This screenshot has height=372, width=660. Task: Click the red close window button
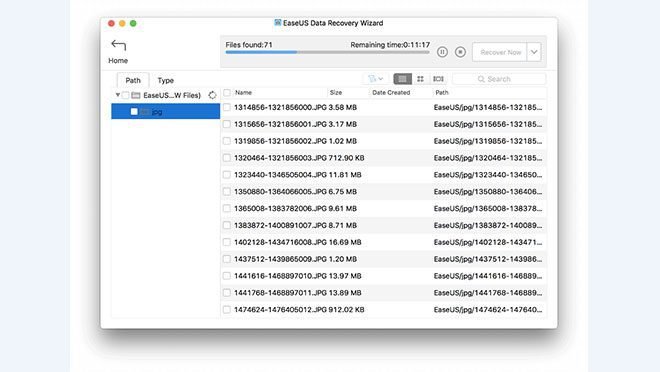111,23
